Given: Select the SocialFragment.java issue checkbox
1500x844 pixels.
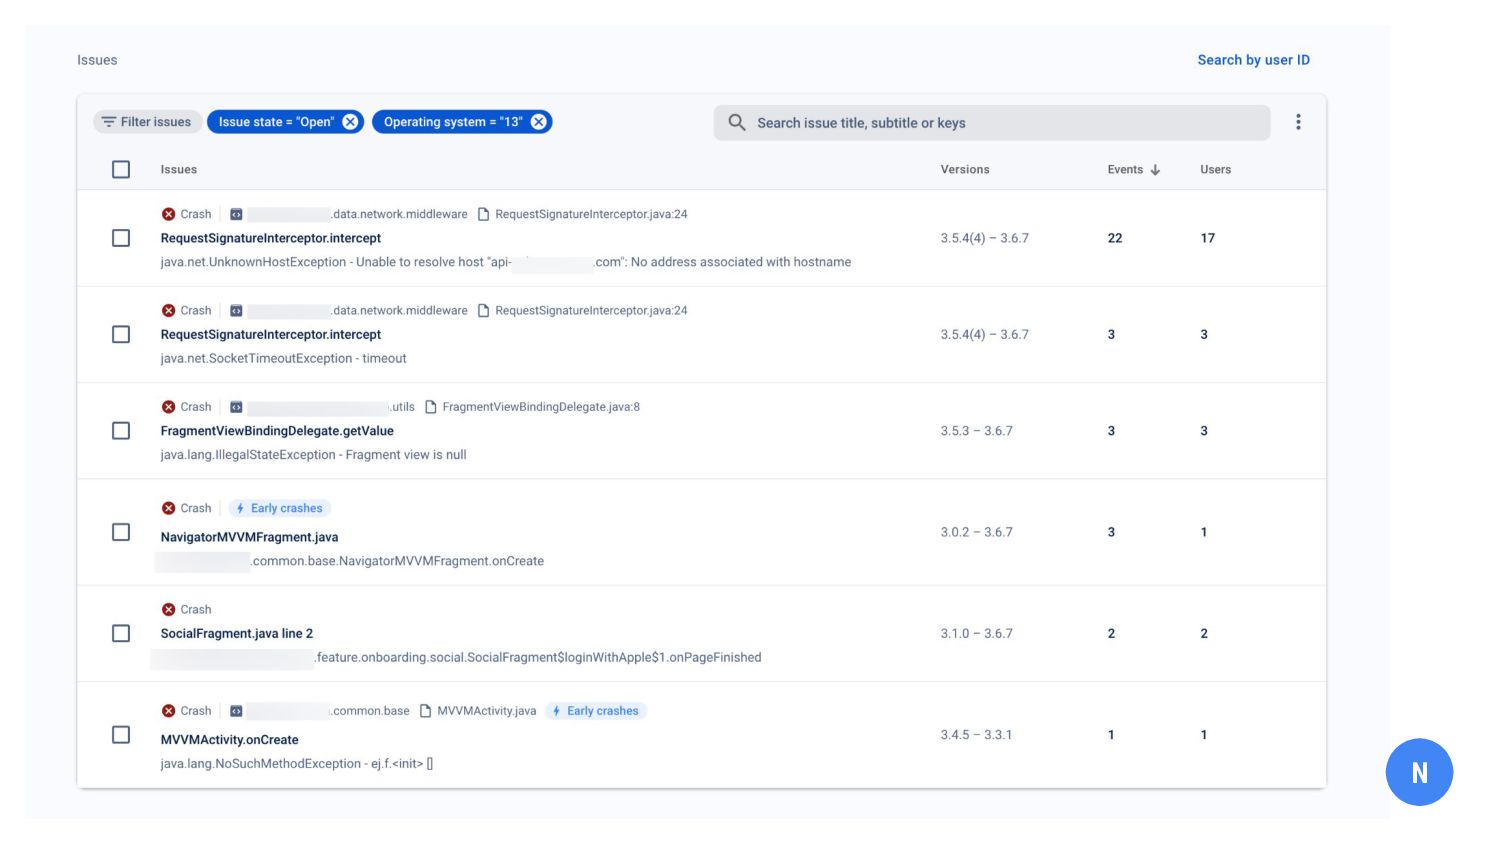Looking at the screenshot, I should tap(121, 633).
